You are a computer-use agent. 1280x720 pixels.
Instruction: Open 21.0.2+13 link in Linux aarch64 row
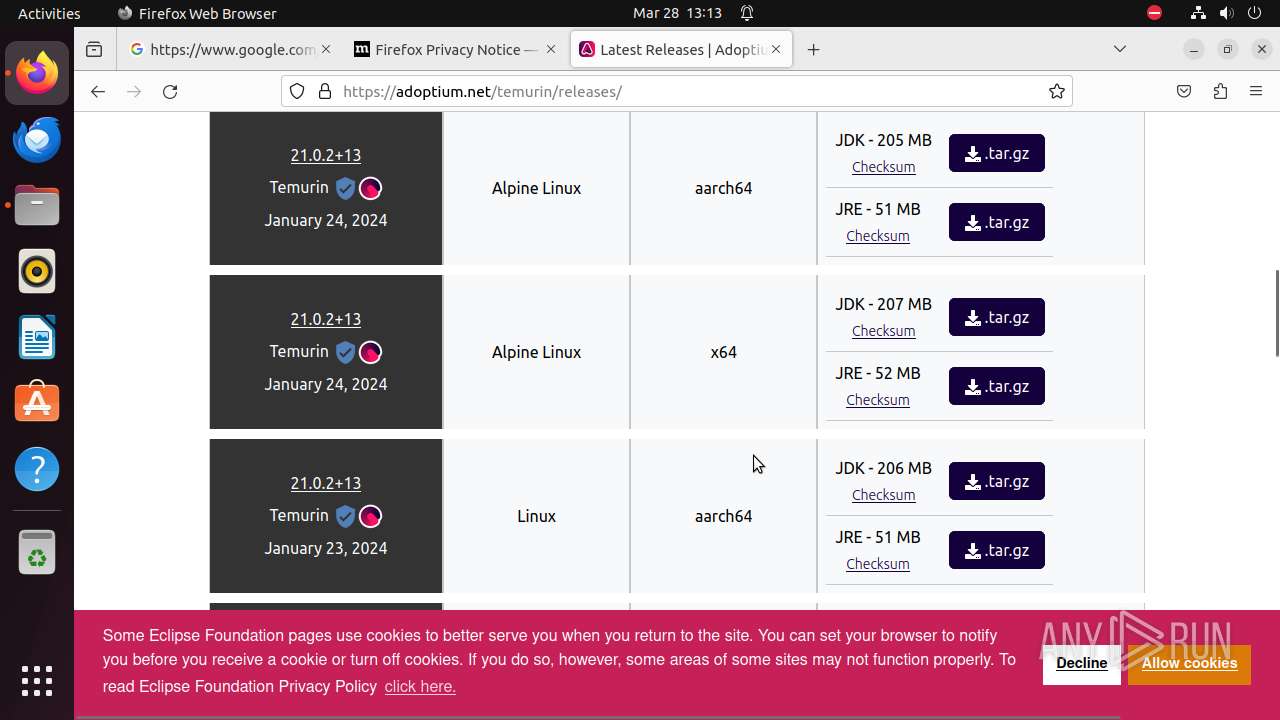pos(326,483)
